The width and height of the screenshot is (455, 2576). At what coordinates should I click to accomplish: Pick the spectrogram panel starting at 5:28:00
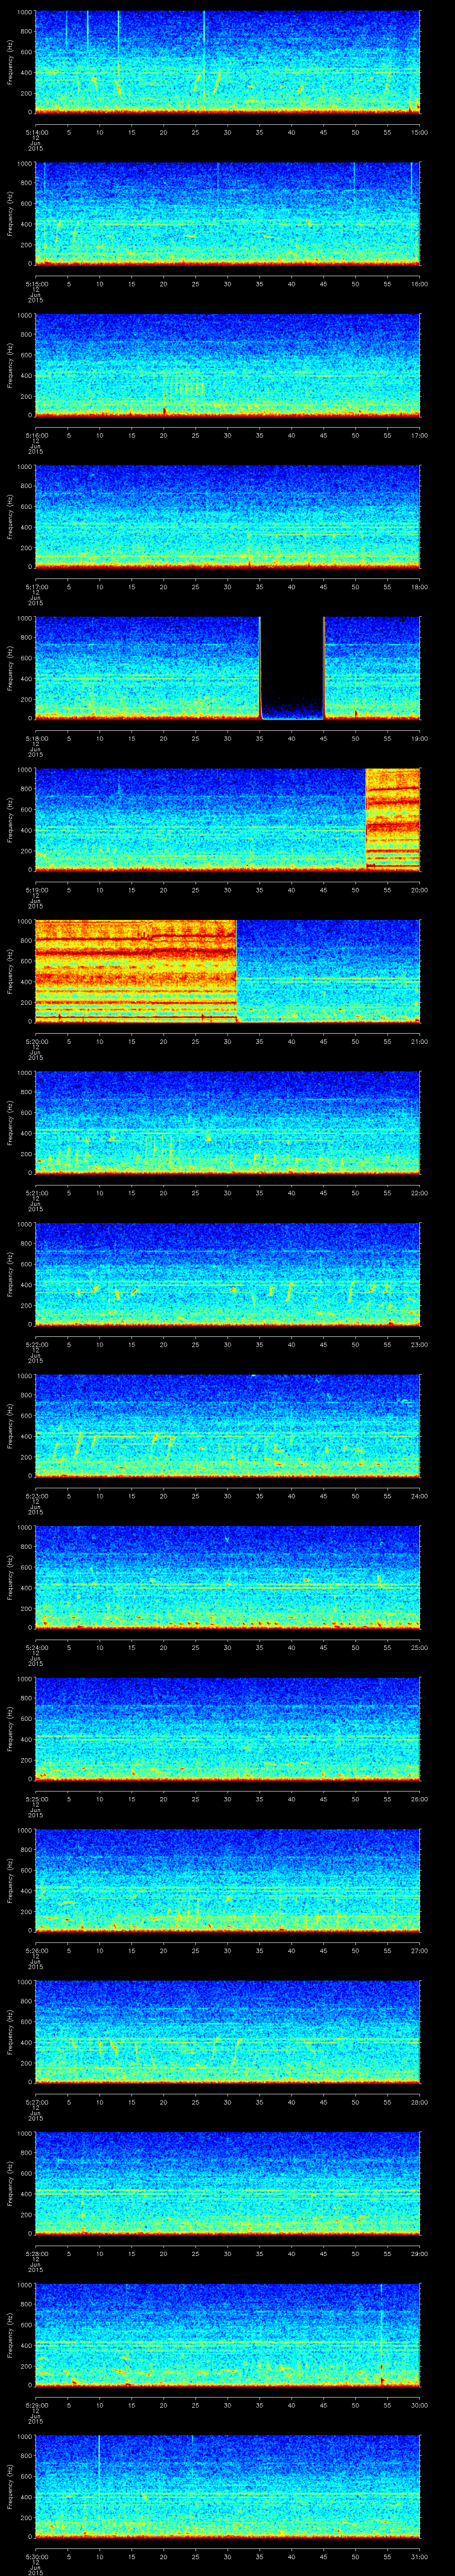coord(227,2183)
